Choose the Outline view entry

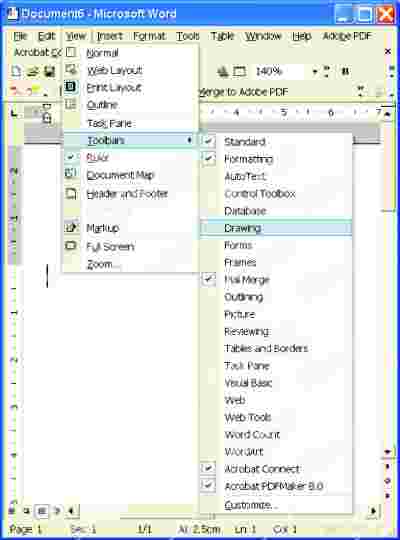point(131,105)
